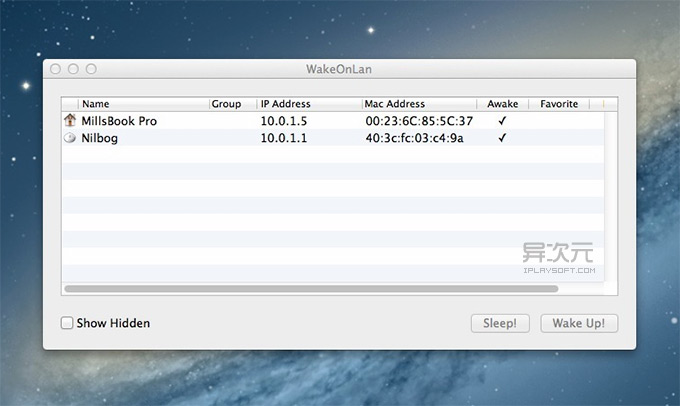Click the Sleep! button

click(x=500, y=323)
